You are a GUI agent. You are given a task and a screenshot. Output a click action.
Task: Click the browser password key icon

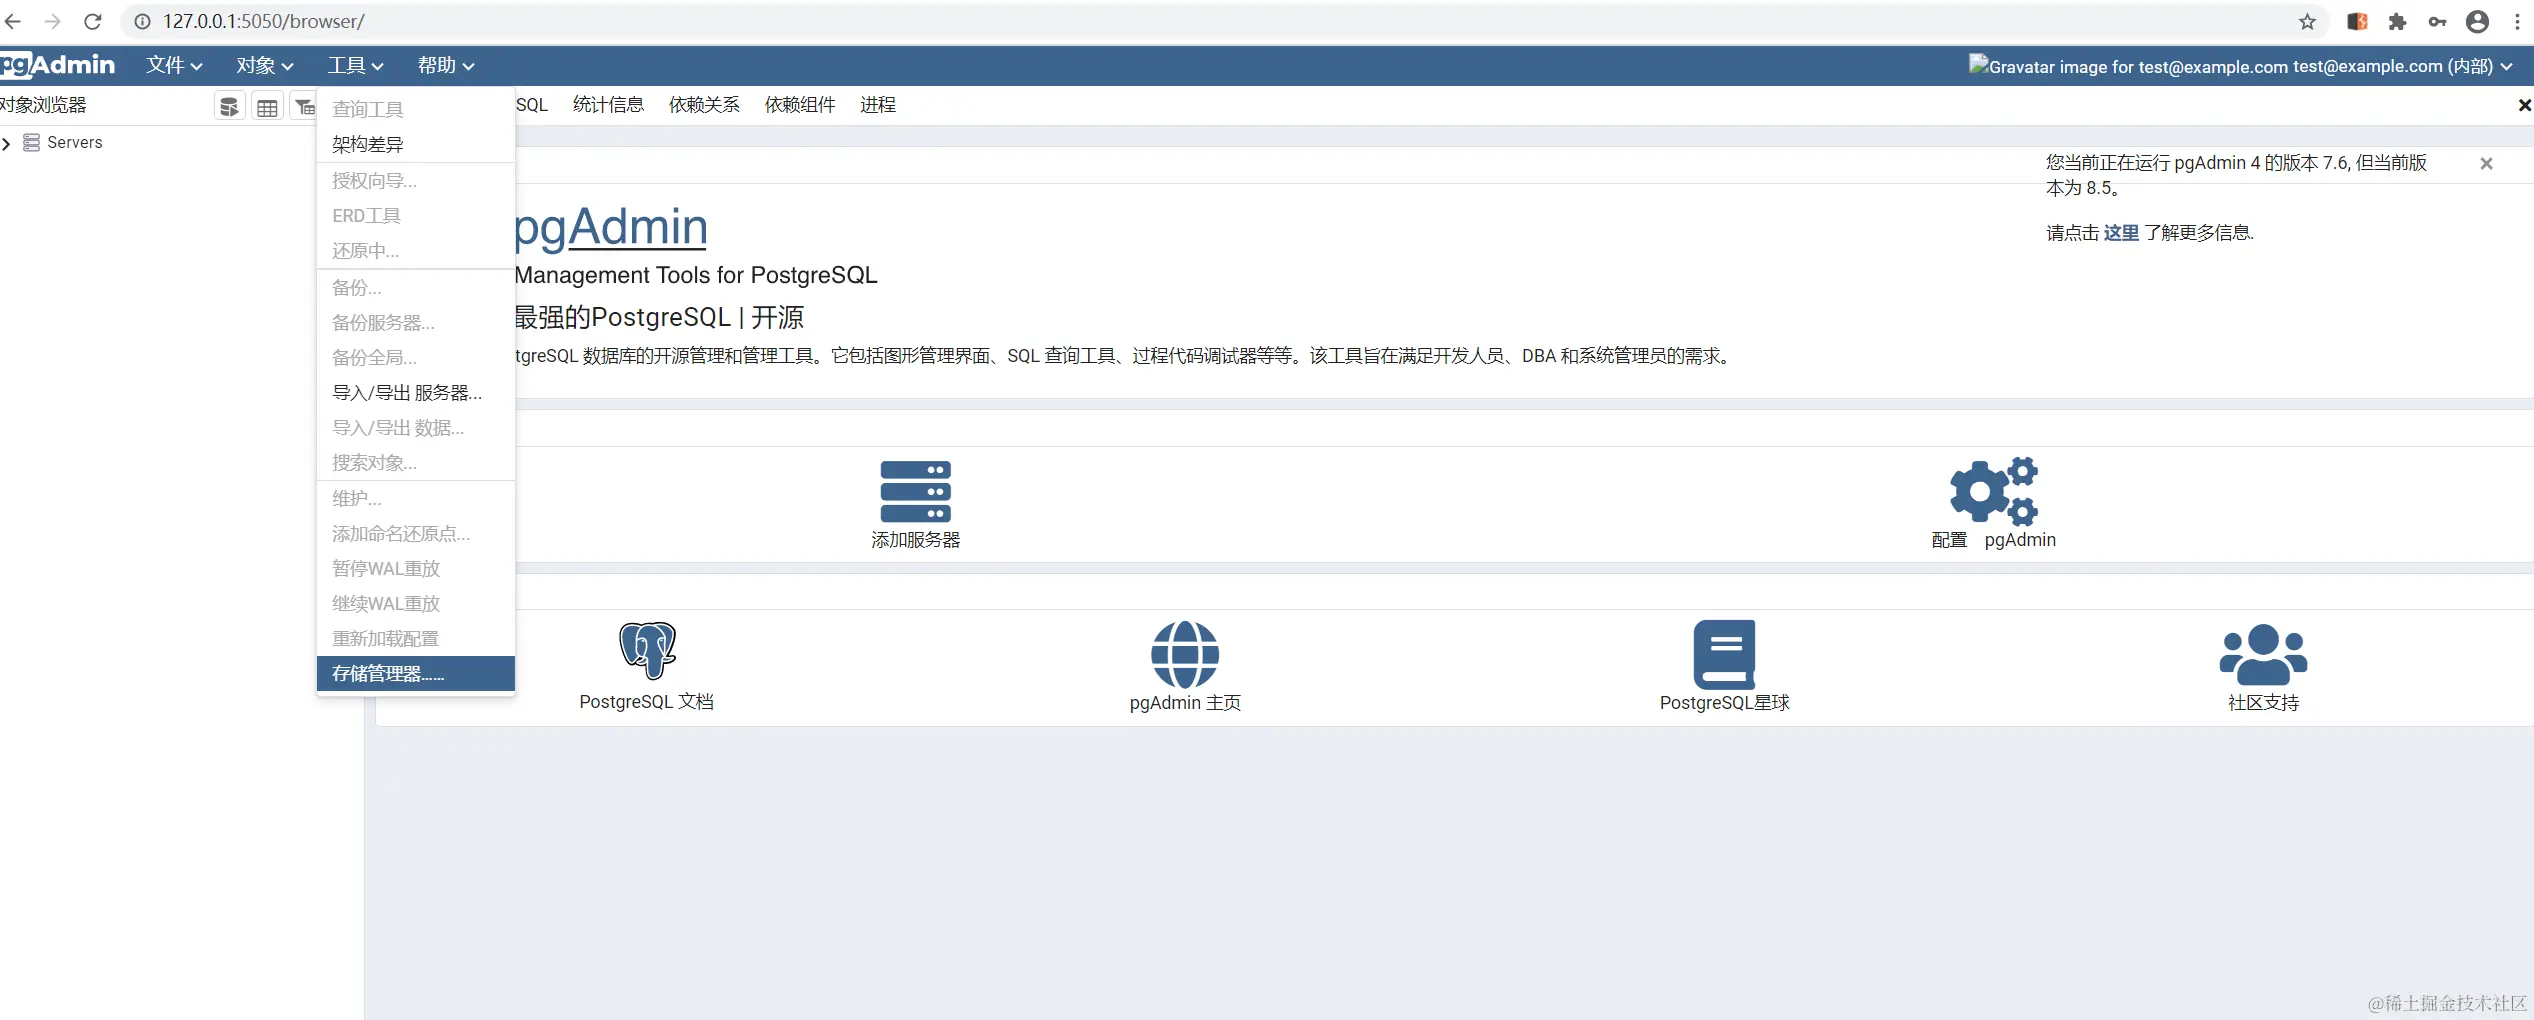pos(2437,21)
